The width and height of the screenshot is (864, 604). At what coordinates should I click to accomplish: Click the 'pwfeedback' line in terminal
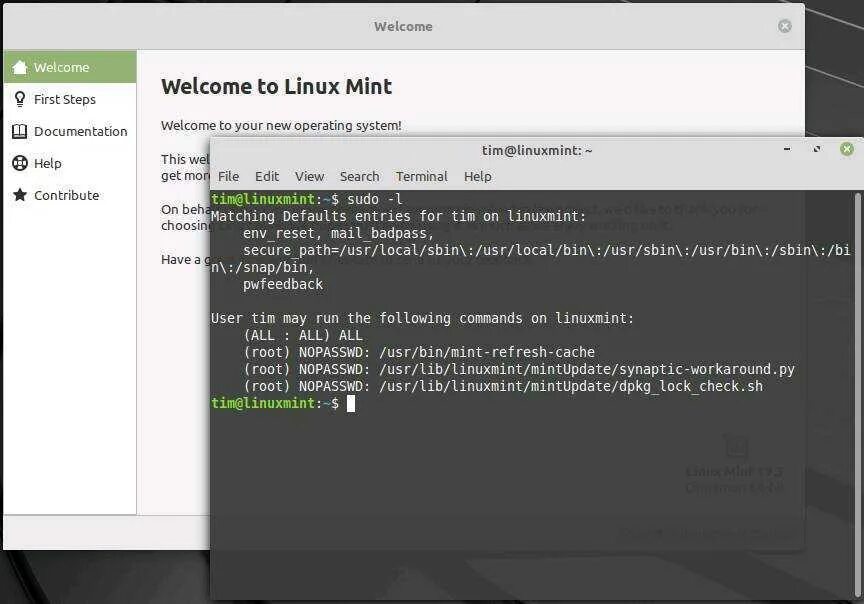[283, 284]
